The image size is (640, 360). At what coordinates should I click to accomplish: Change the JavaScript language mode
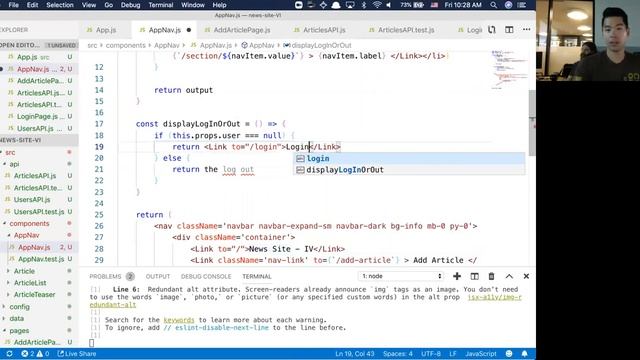481,354
